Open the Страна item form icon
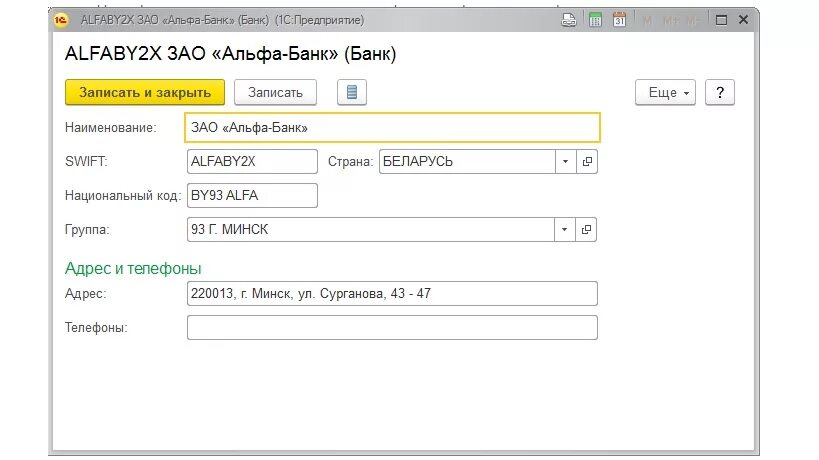 [587, 161]
